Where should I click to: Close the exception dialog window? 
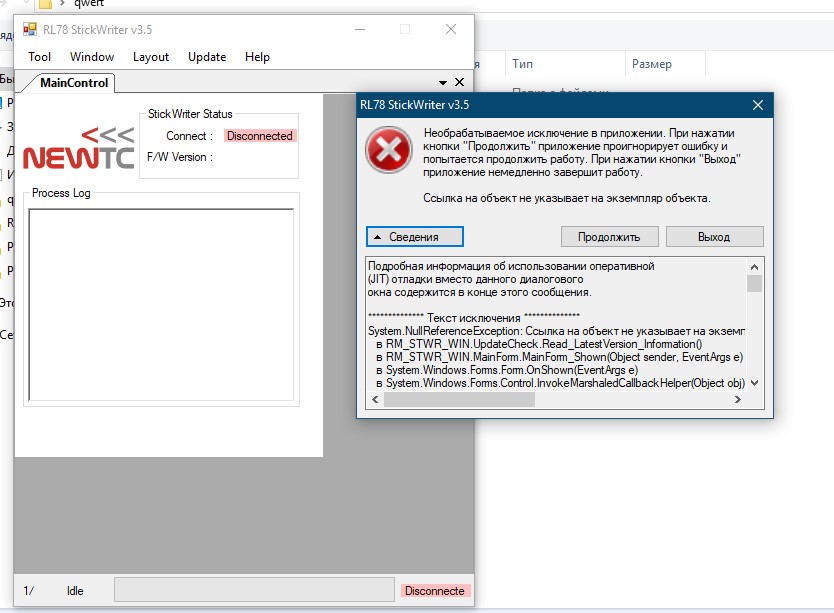click(758, 104)
